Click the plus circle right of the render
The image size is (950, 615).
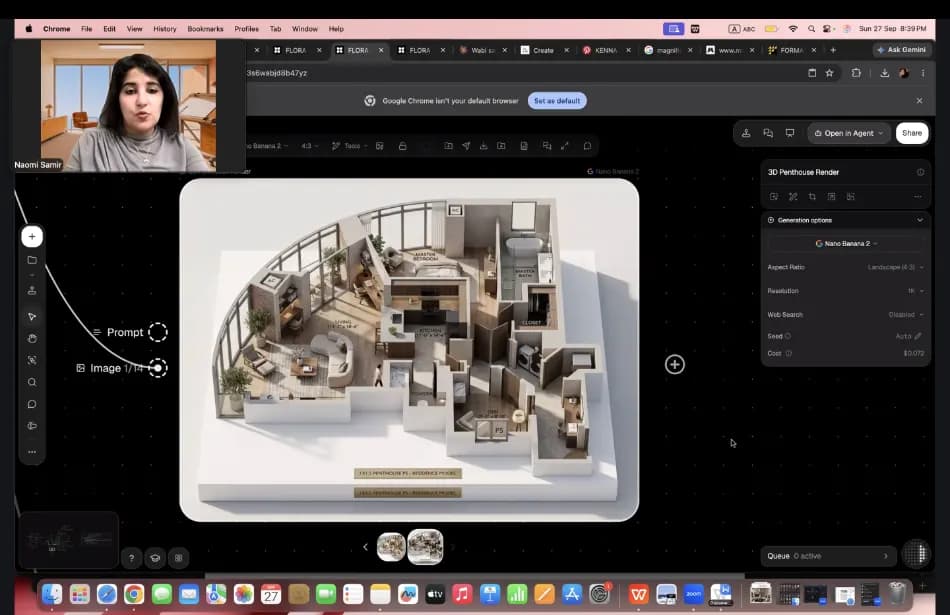coord(675,365)
